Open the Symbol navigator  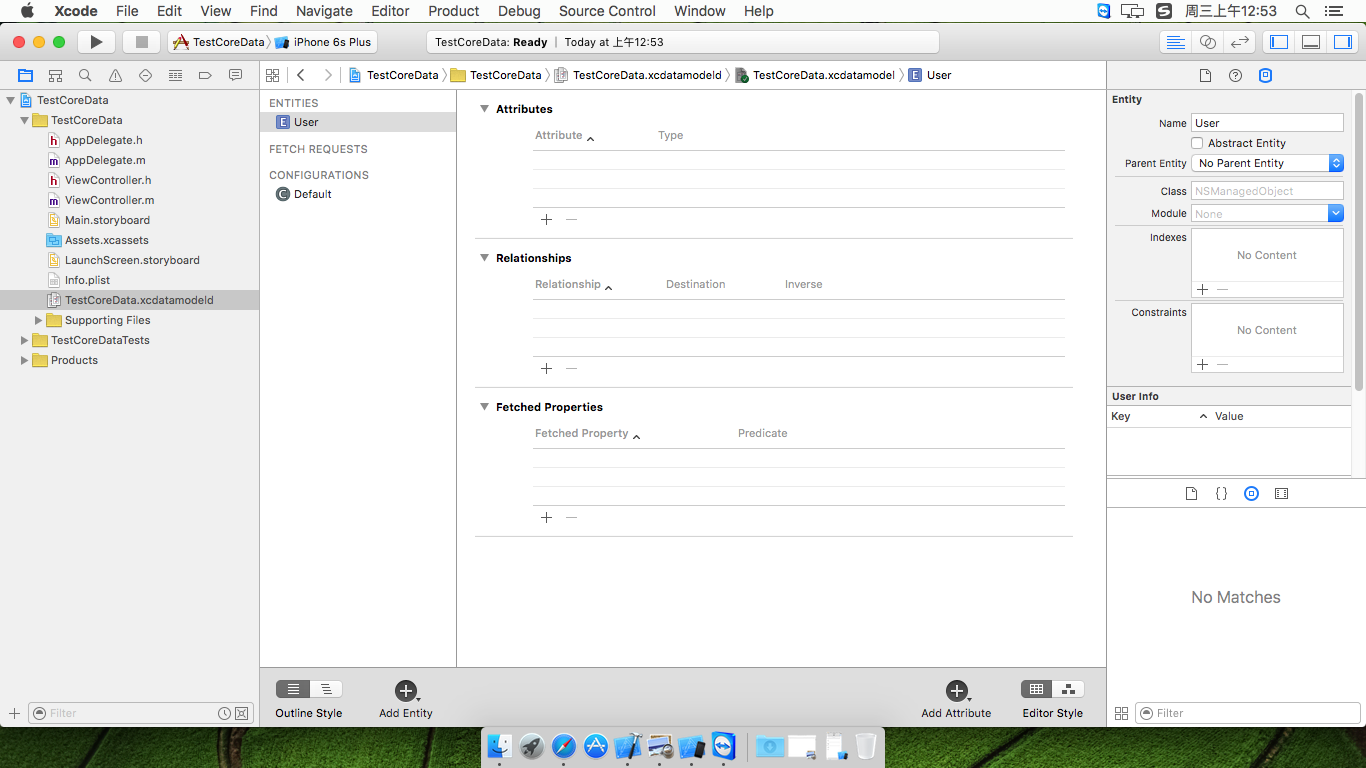point(55,75)
